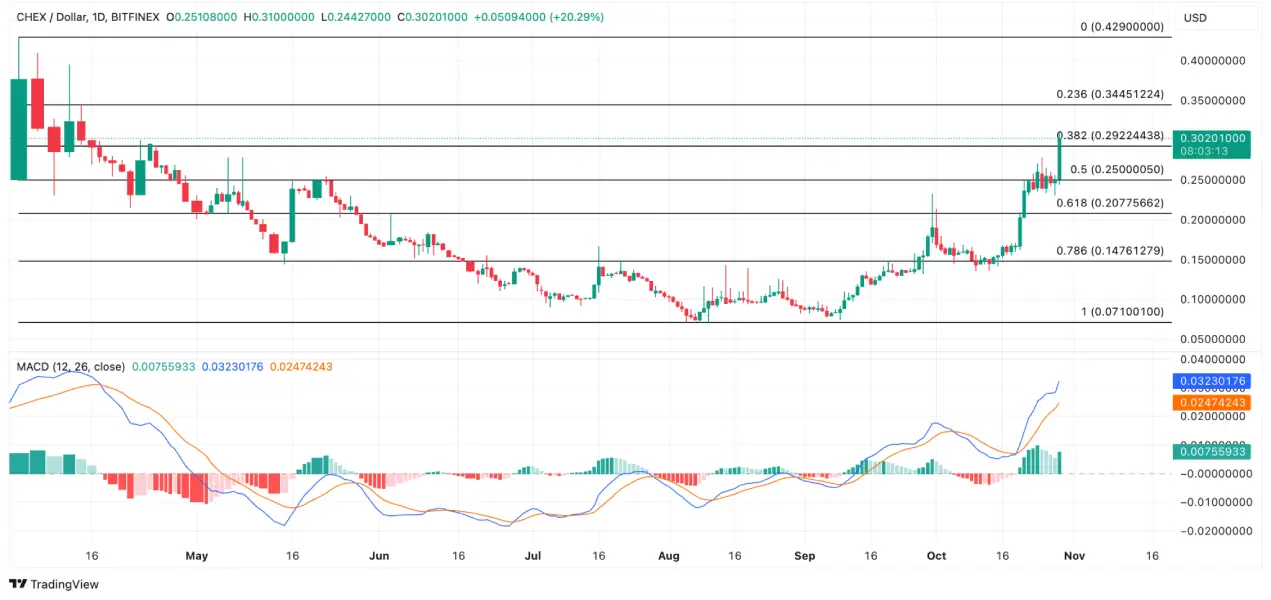The image size is (1271, 600).
Task: Click the blue MACD axis tag 0.03230176
Action: (x=1213, y=381)
